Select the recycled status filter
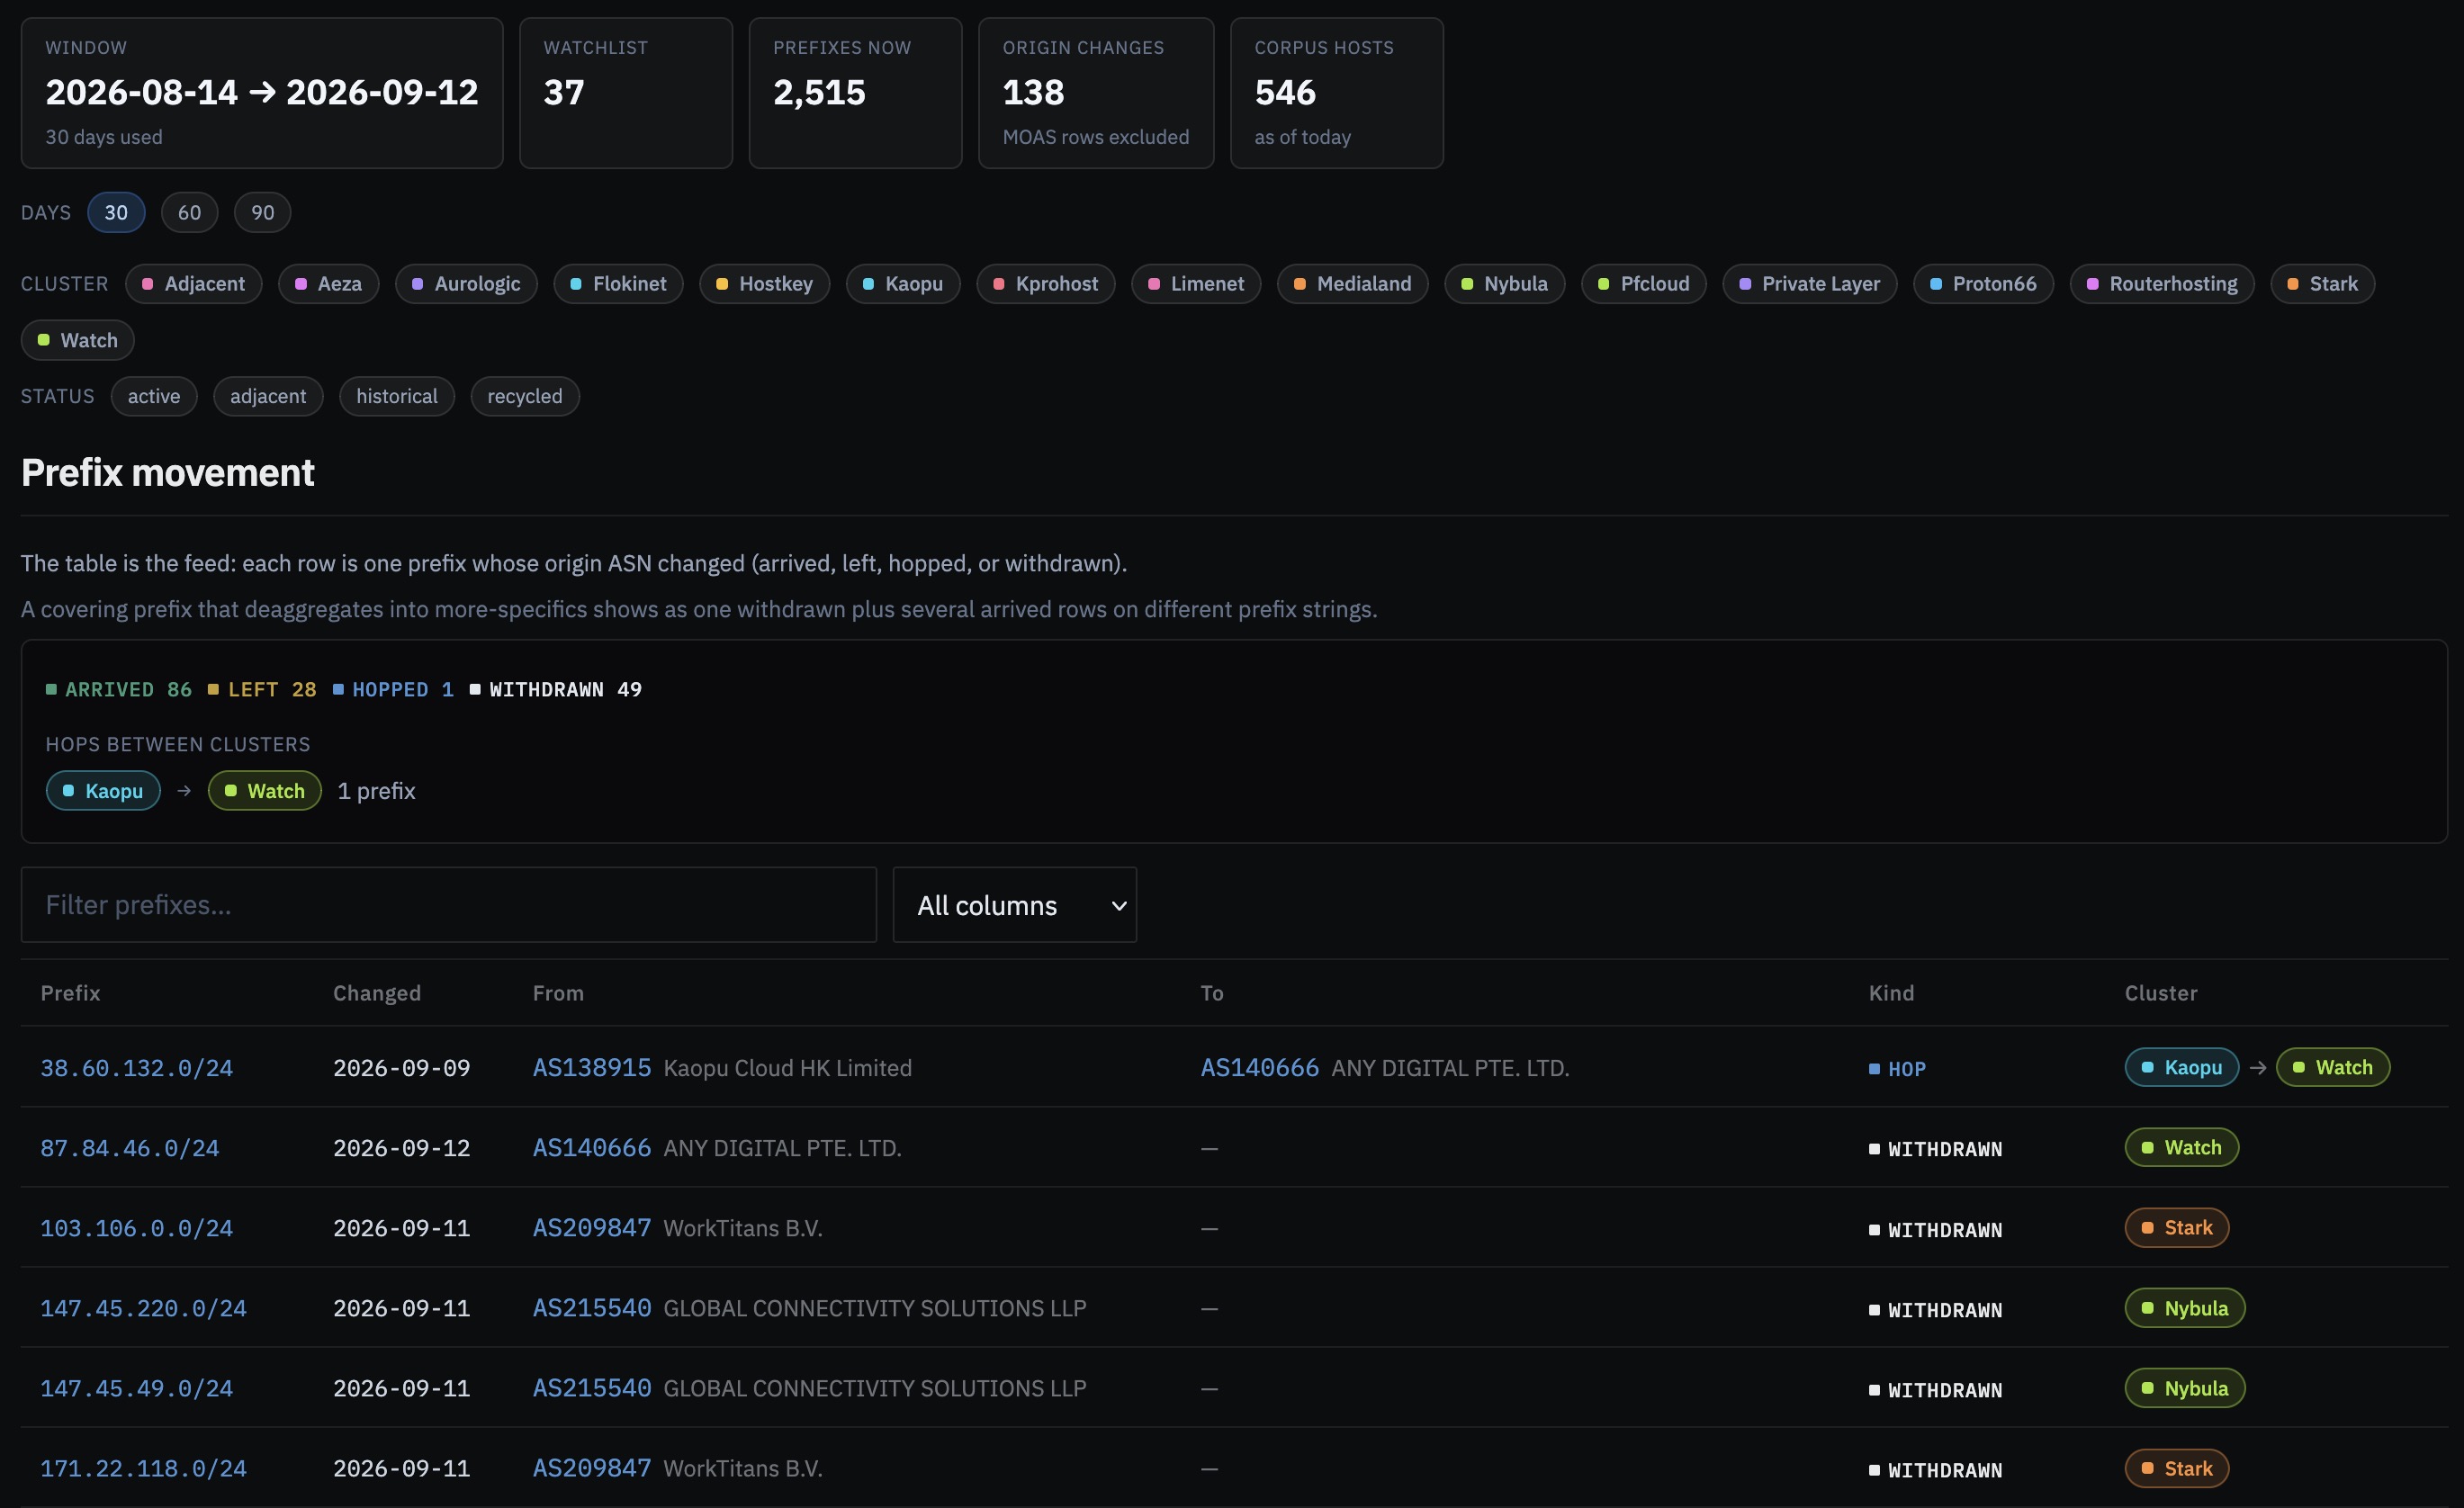The width and height of the screenshot is (2464, 1508). (525, 396)
